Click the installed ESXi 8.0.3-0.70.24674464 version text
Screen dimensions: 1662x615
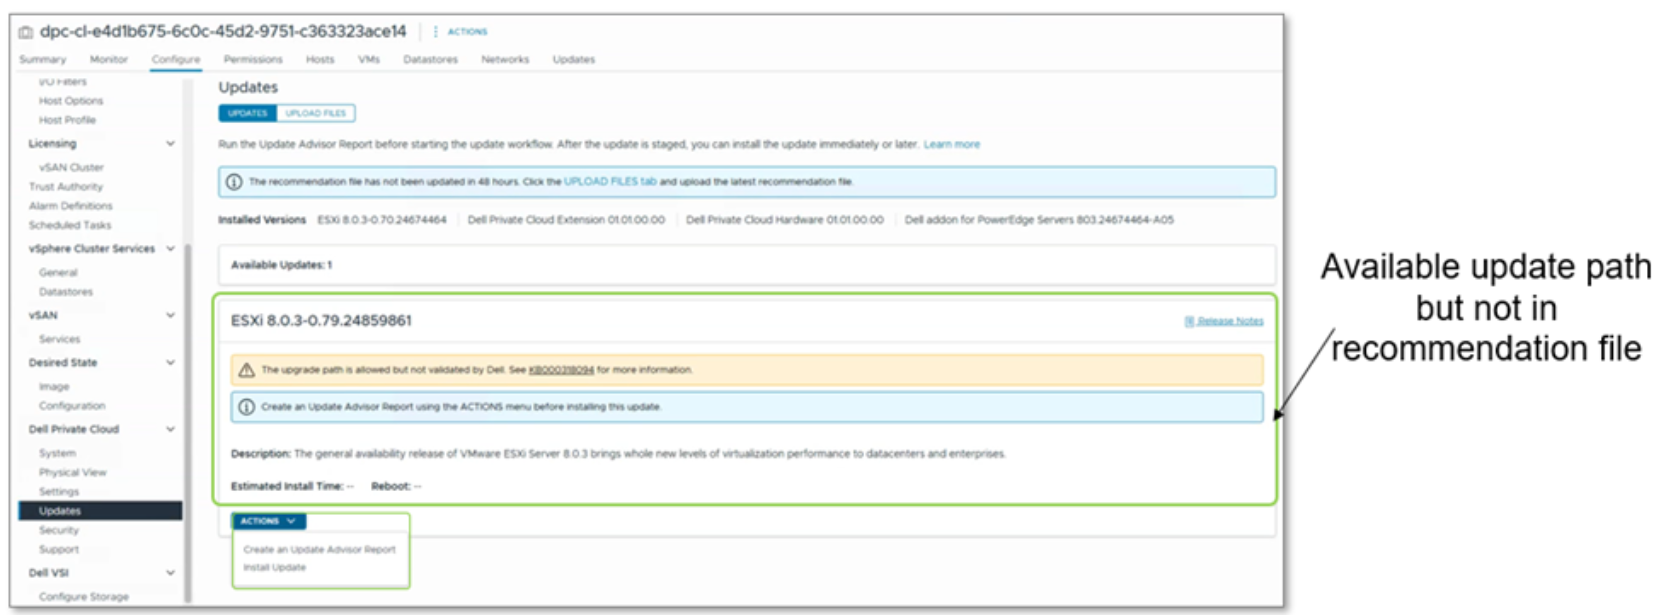tap(382, 220)
